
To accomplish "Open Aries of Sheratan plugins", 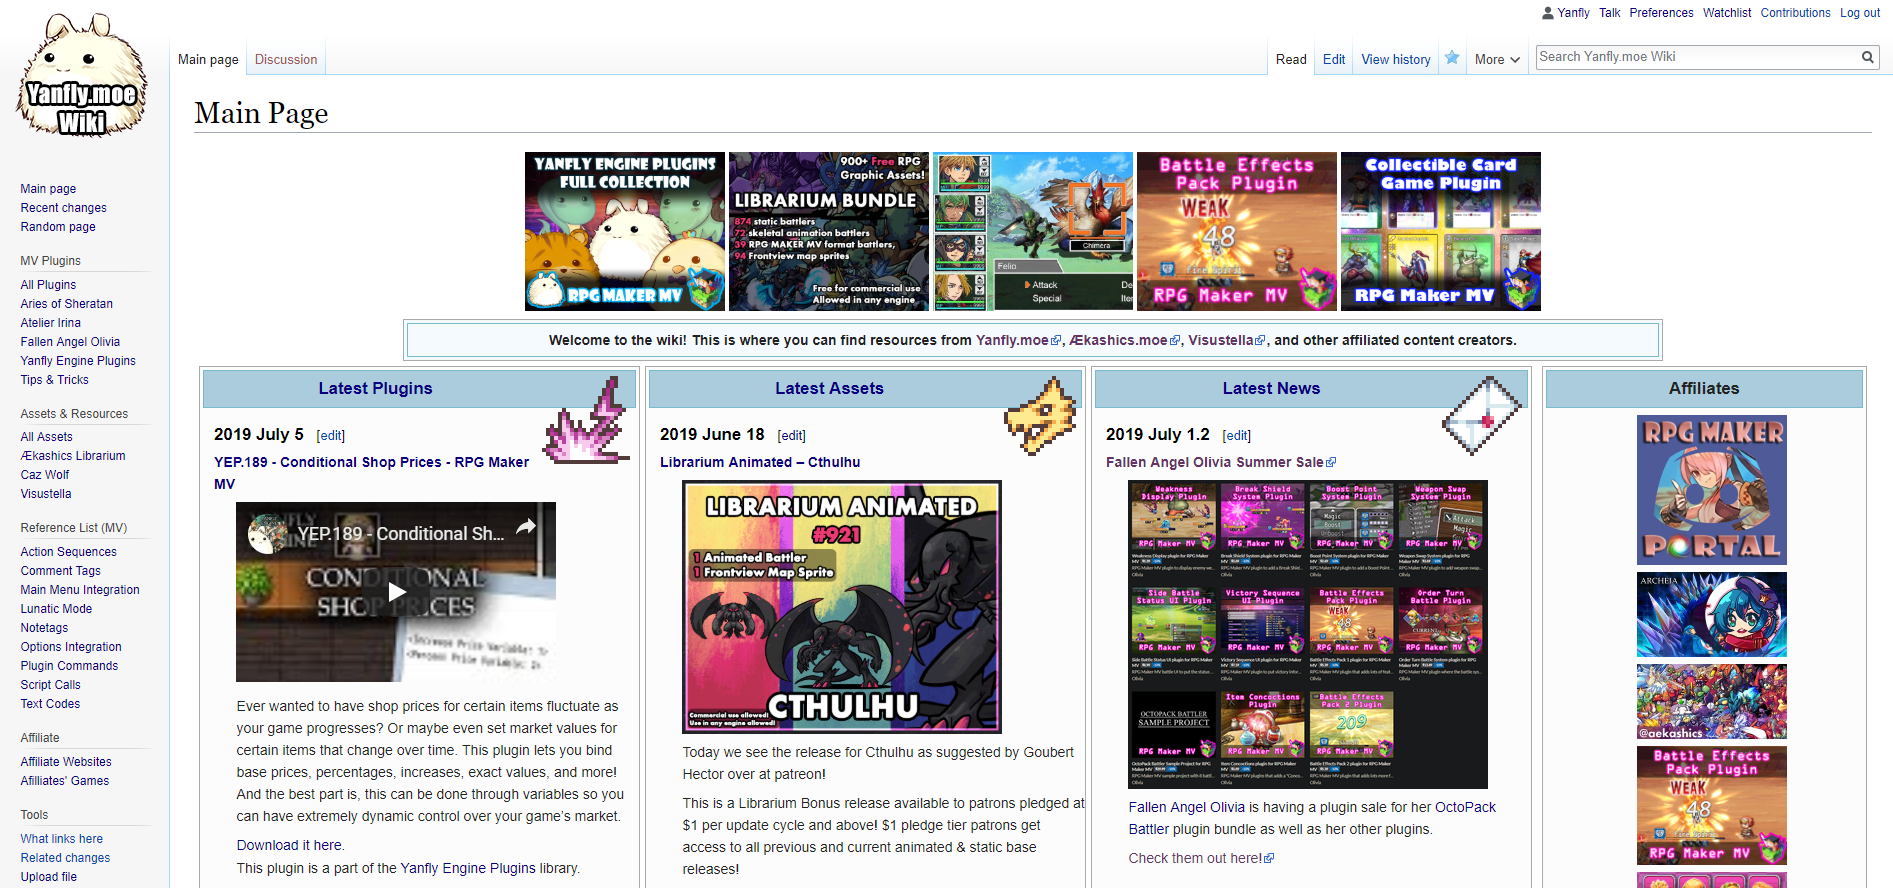I will 67,304.
